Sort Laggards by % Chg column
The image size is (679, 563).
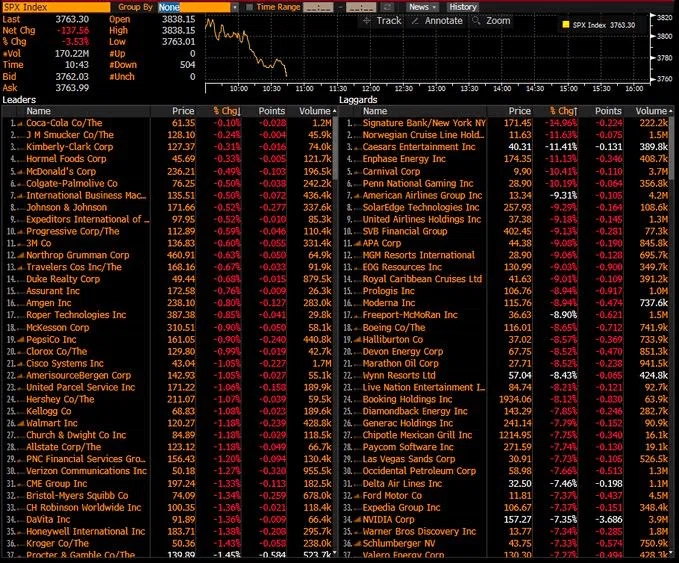coord(563,111)
